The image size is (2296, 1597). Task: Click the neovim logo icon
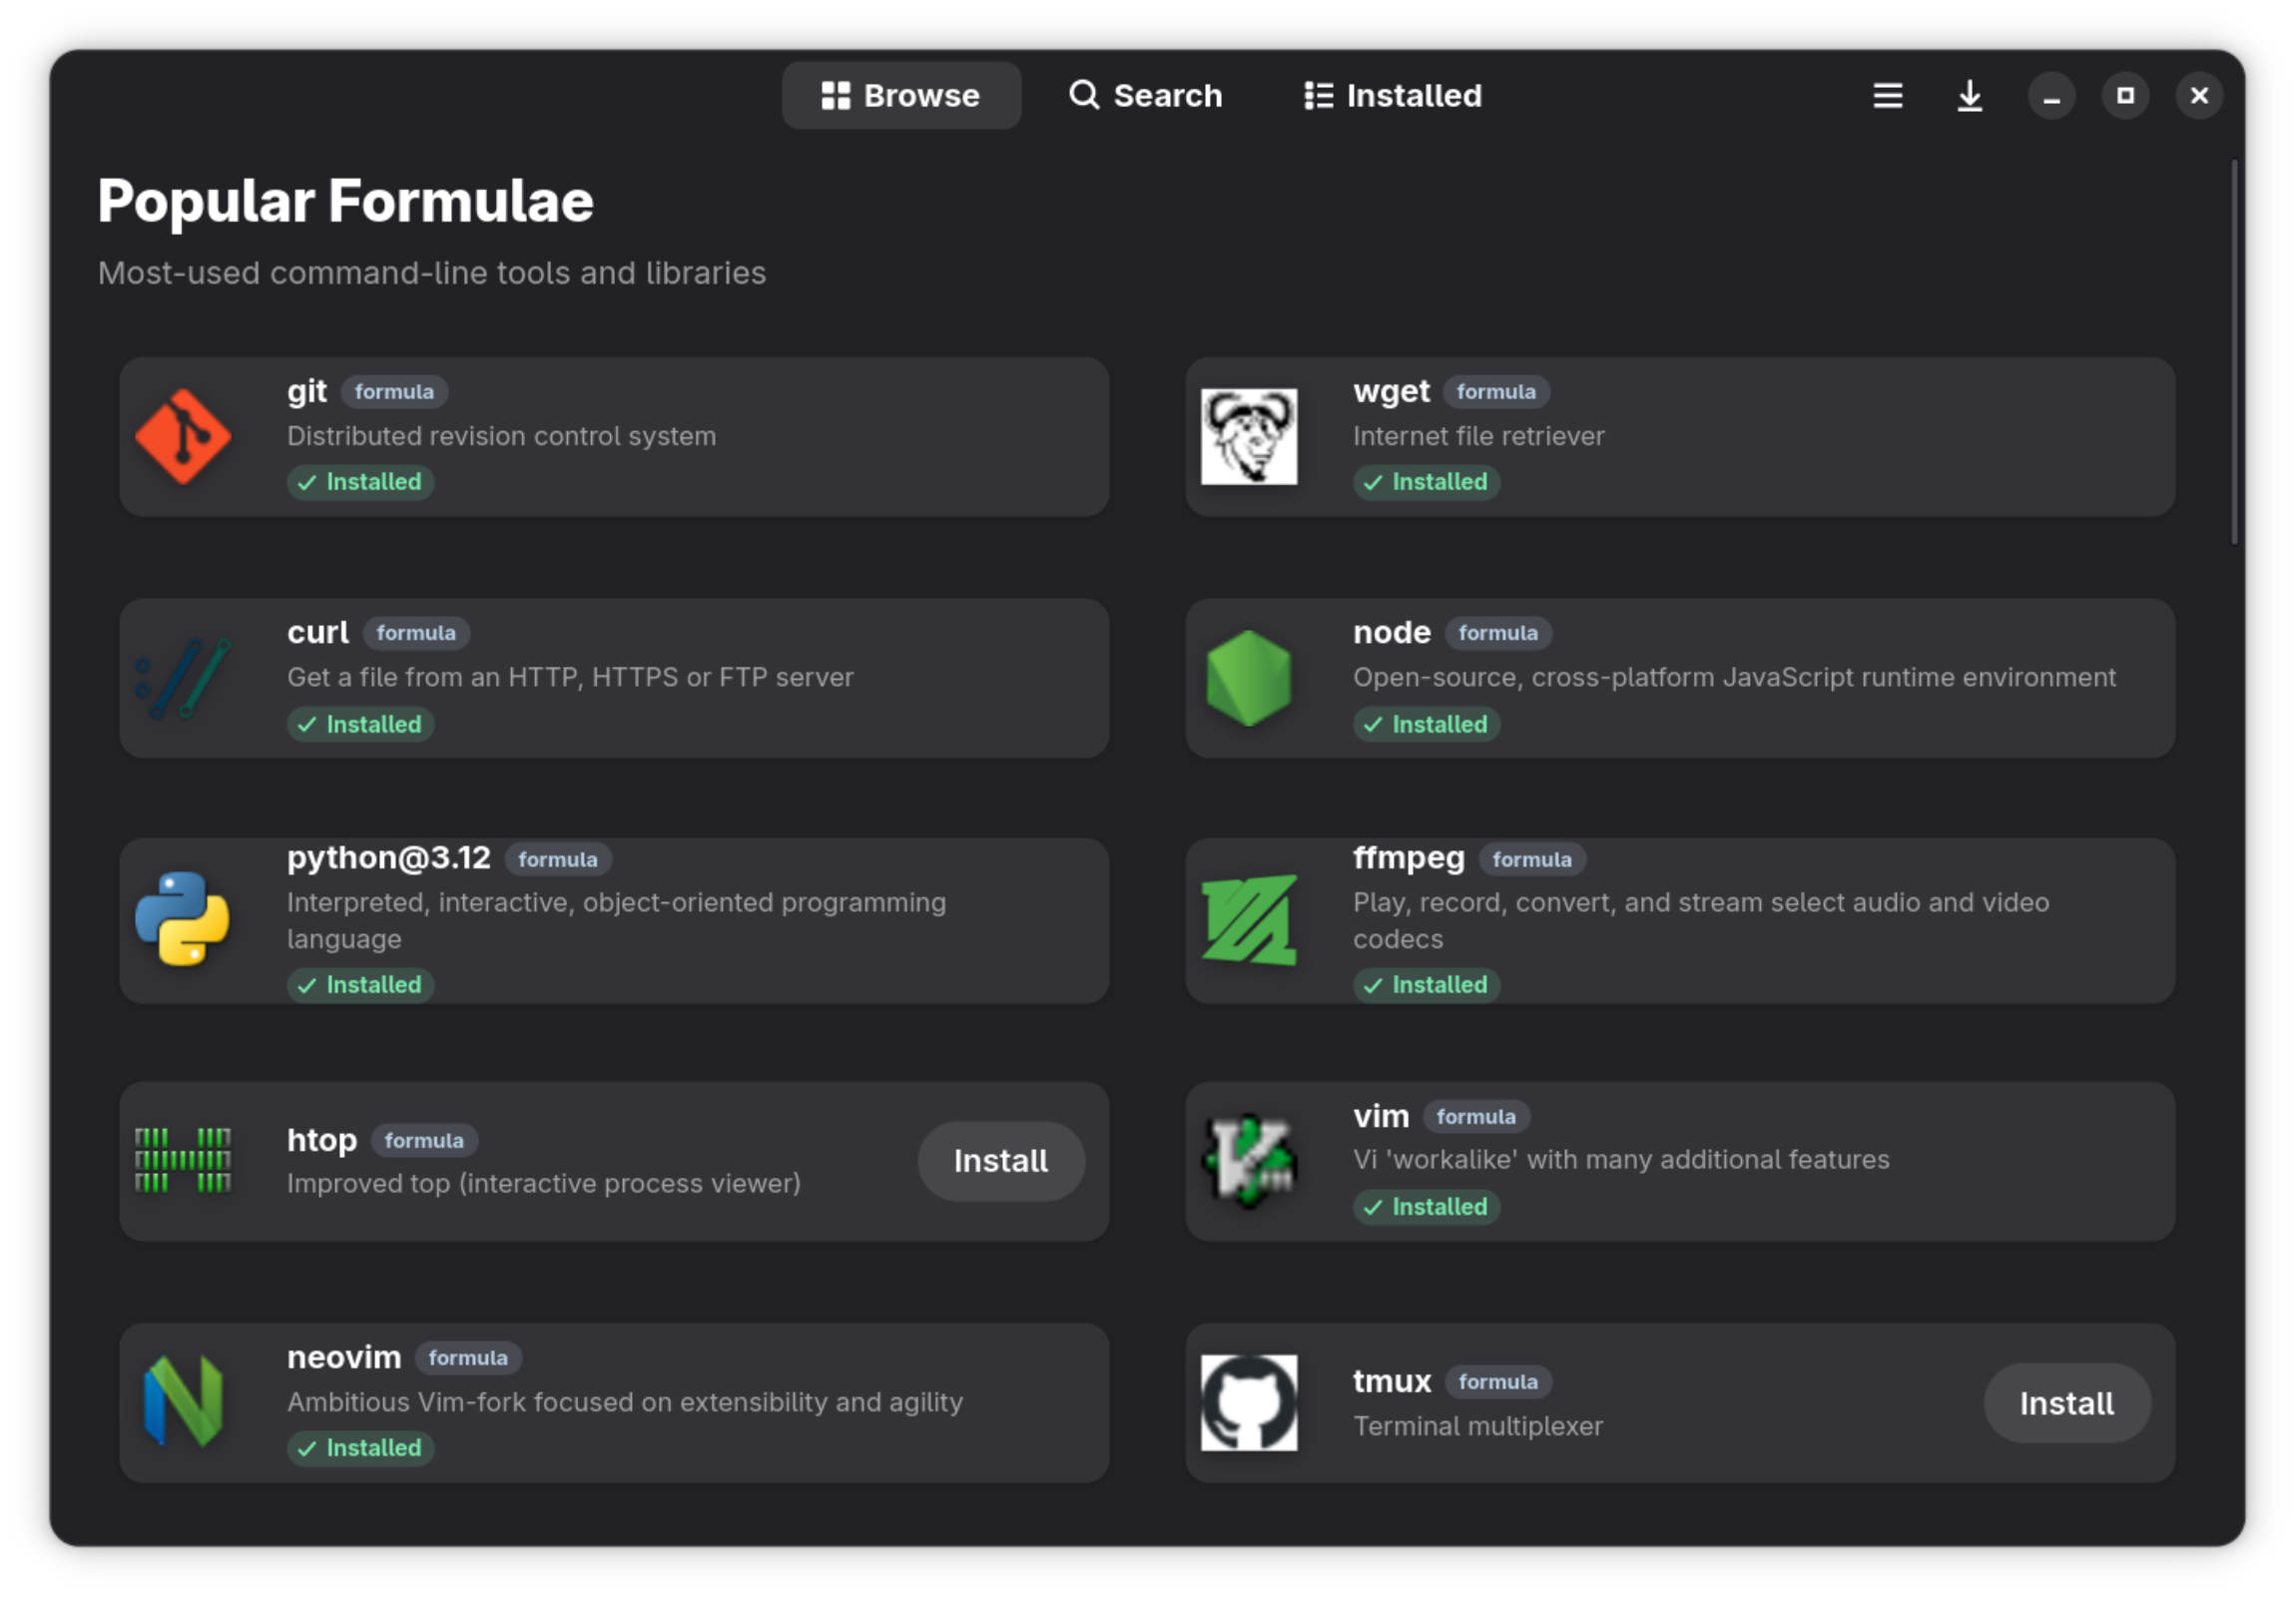pos(183,1403)
